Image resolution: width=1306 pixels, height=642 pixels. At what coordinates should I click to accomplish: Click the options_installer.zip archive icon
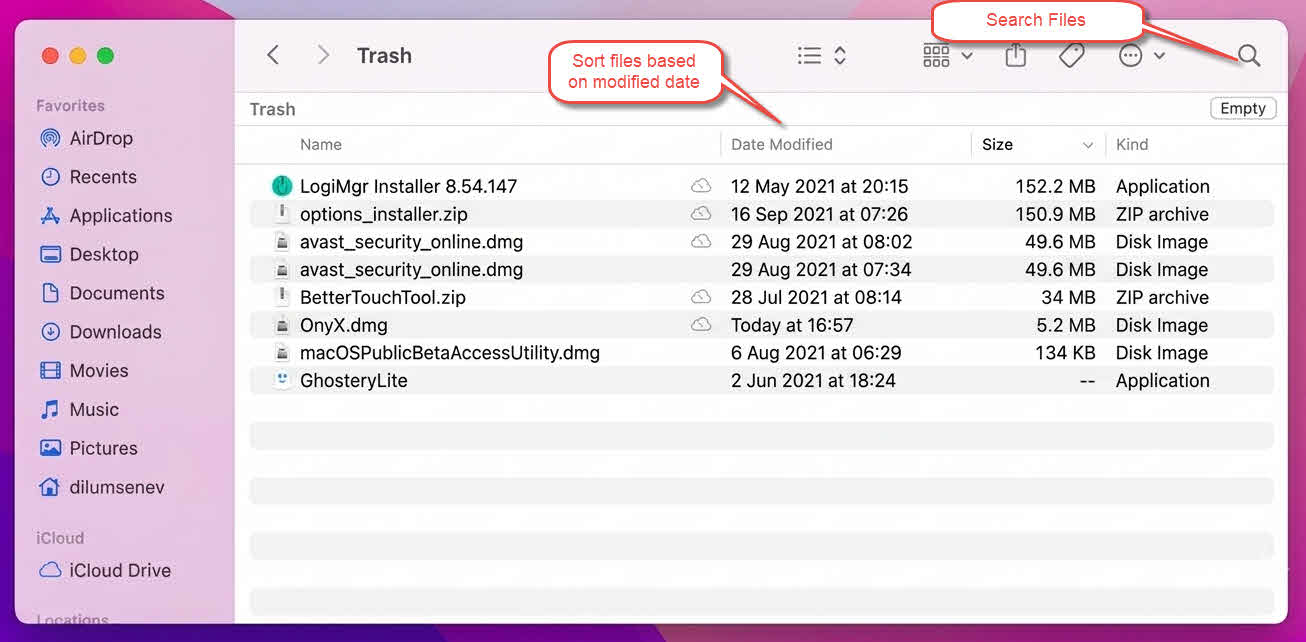pyautogui.click(x=282, y=214)
